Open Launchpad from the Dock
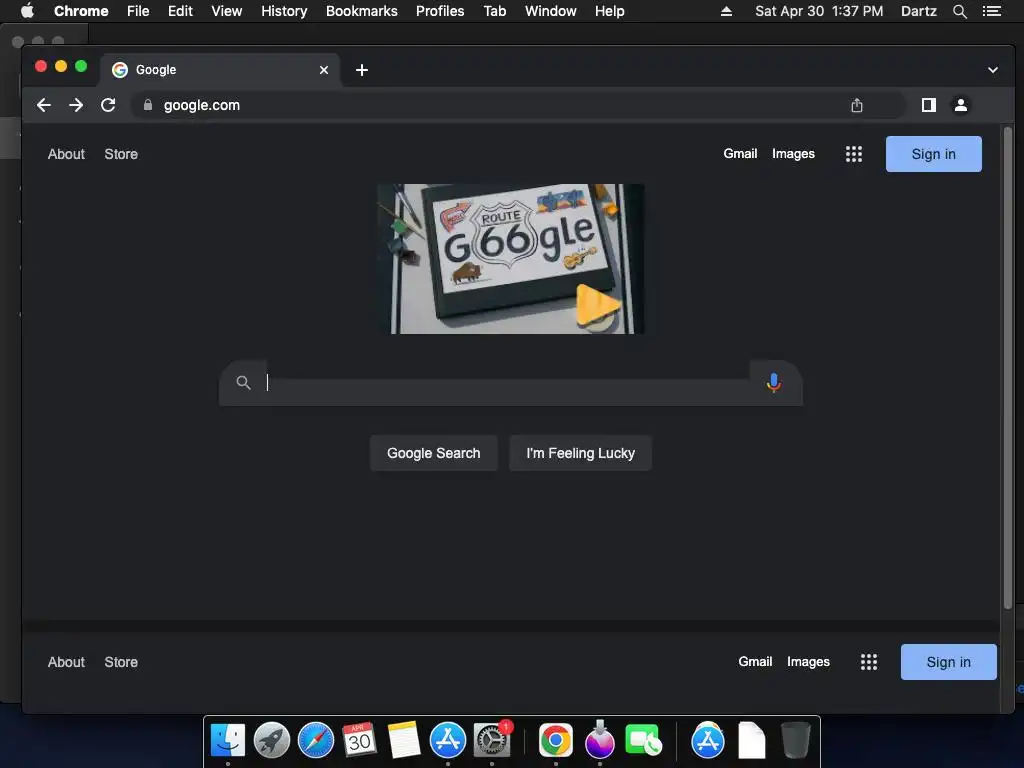 pyautogui.click(x=272, y=741)
